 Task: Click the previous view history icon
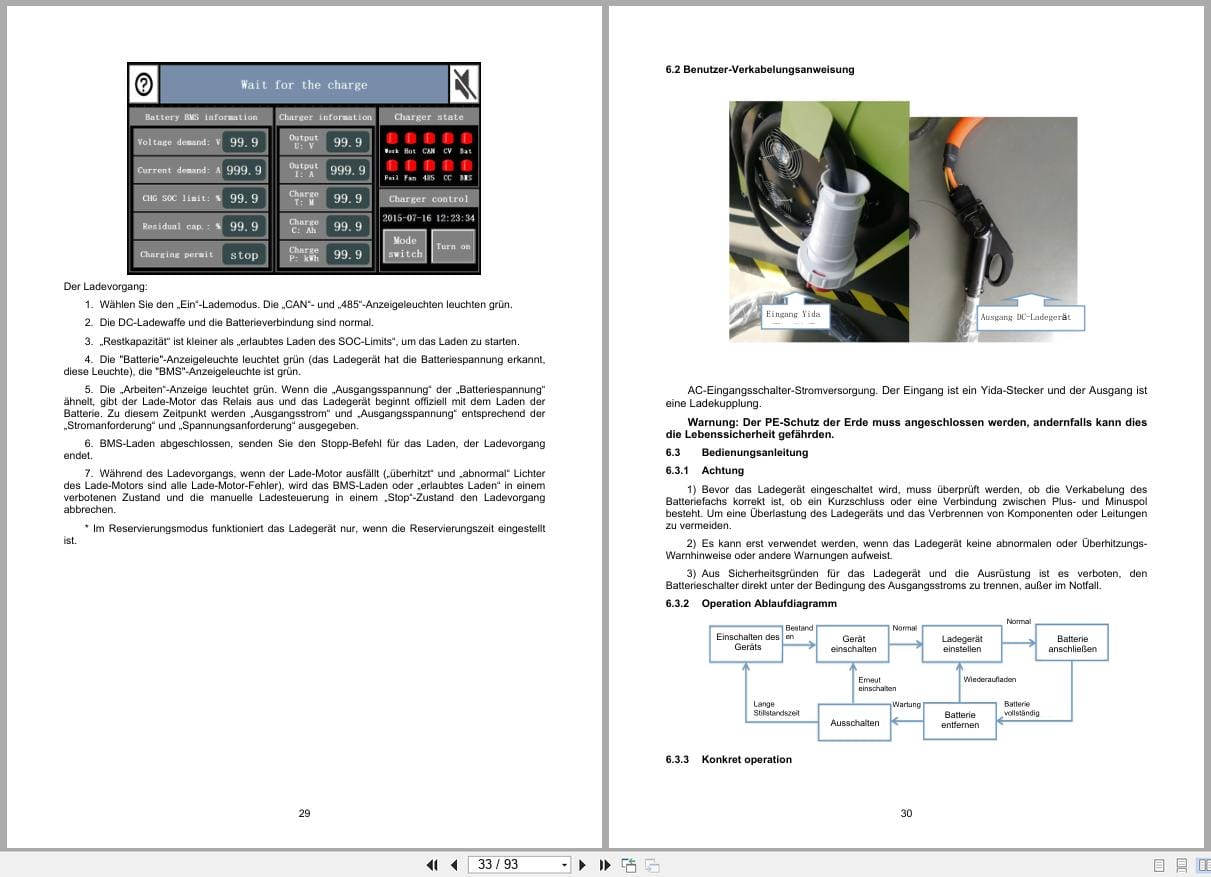pyautogui.click(x=630, y=864)
